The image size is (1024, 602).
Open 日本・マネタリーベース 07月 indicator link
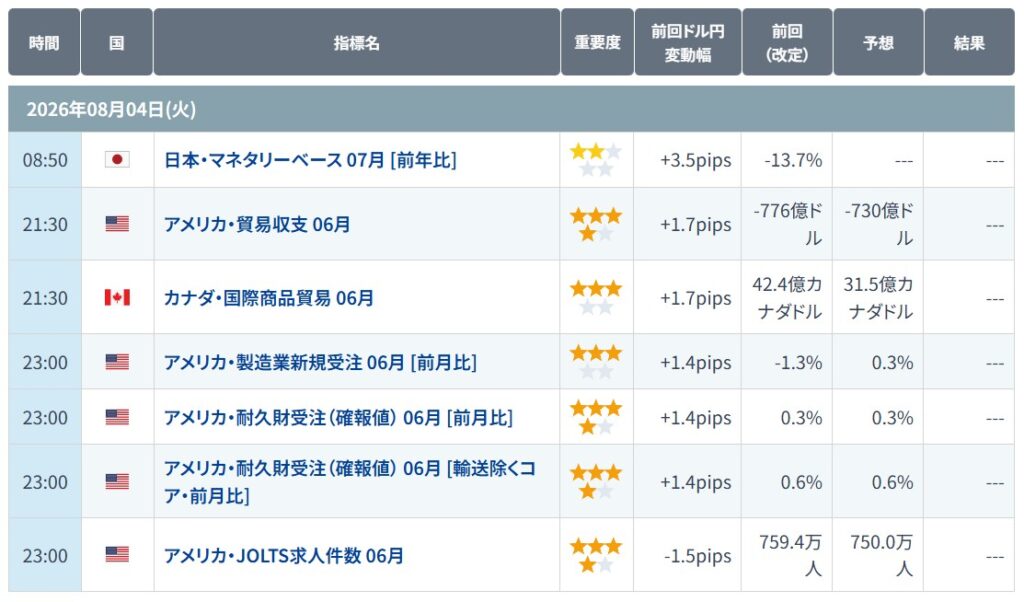point(310,160)
